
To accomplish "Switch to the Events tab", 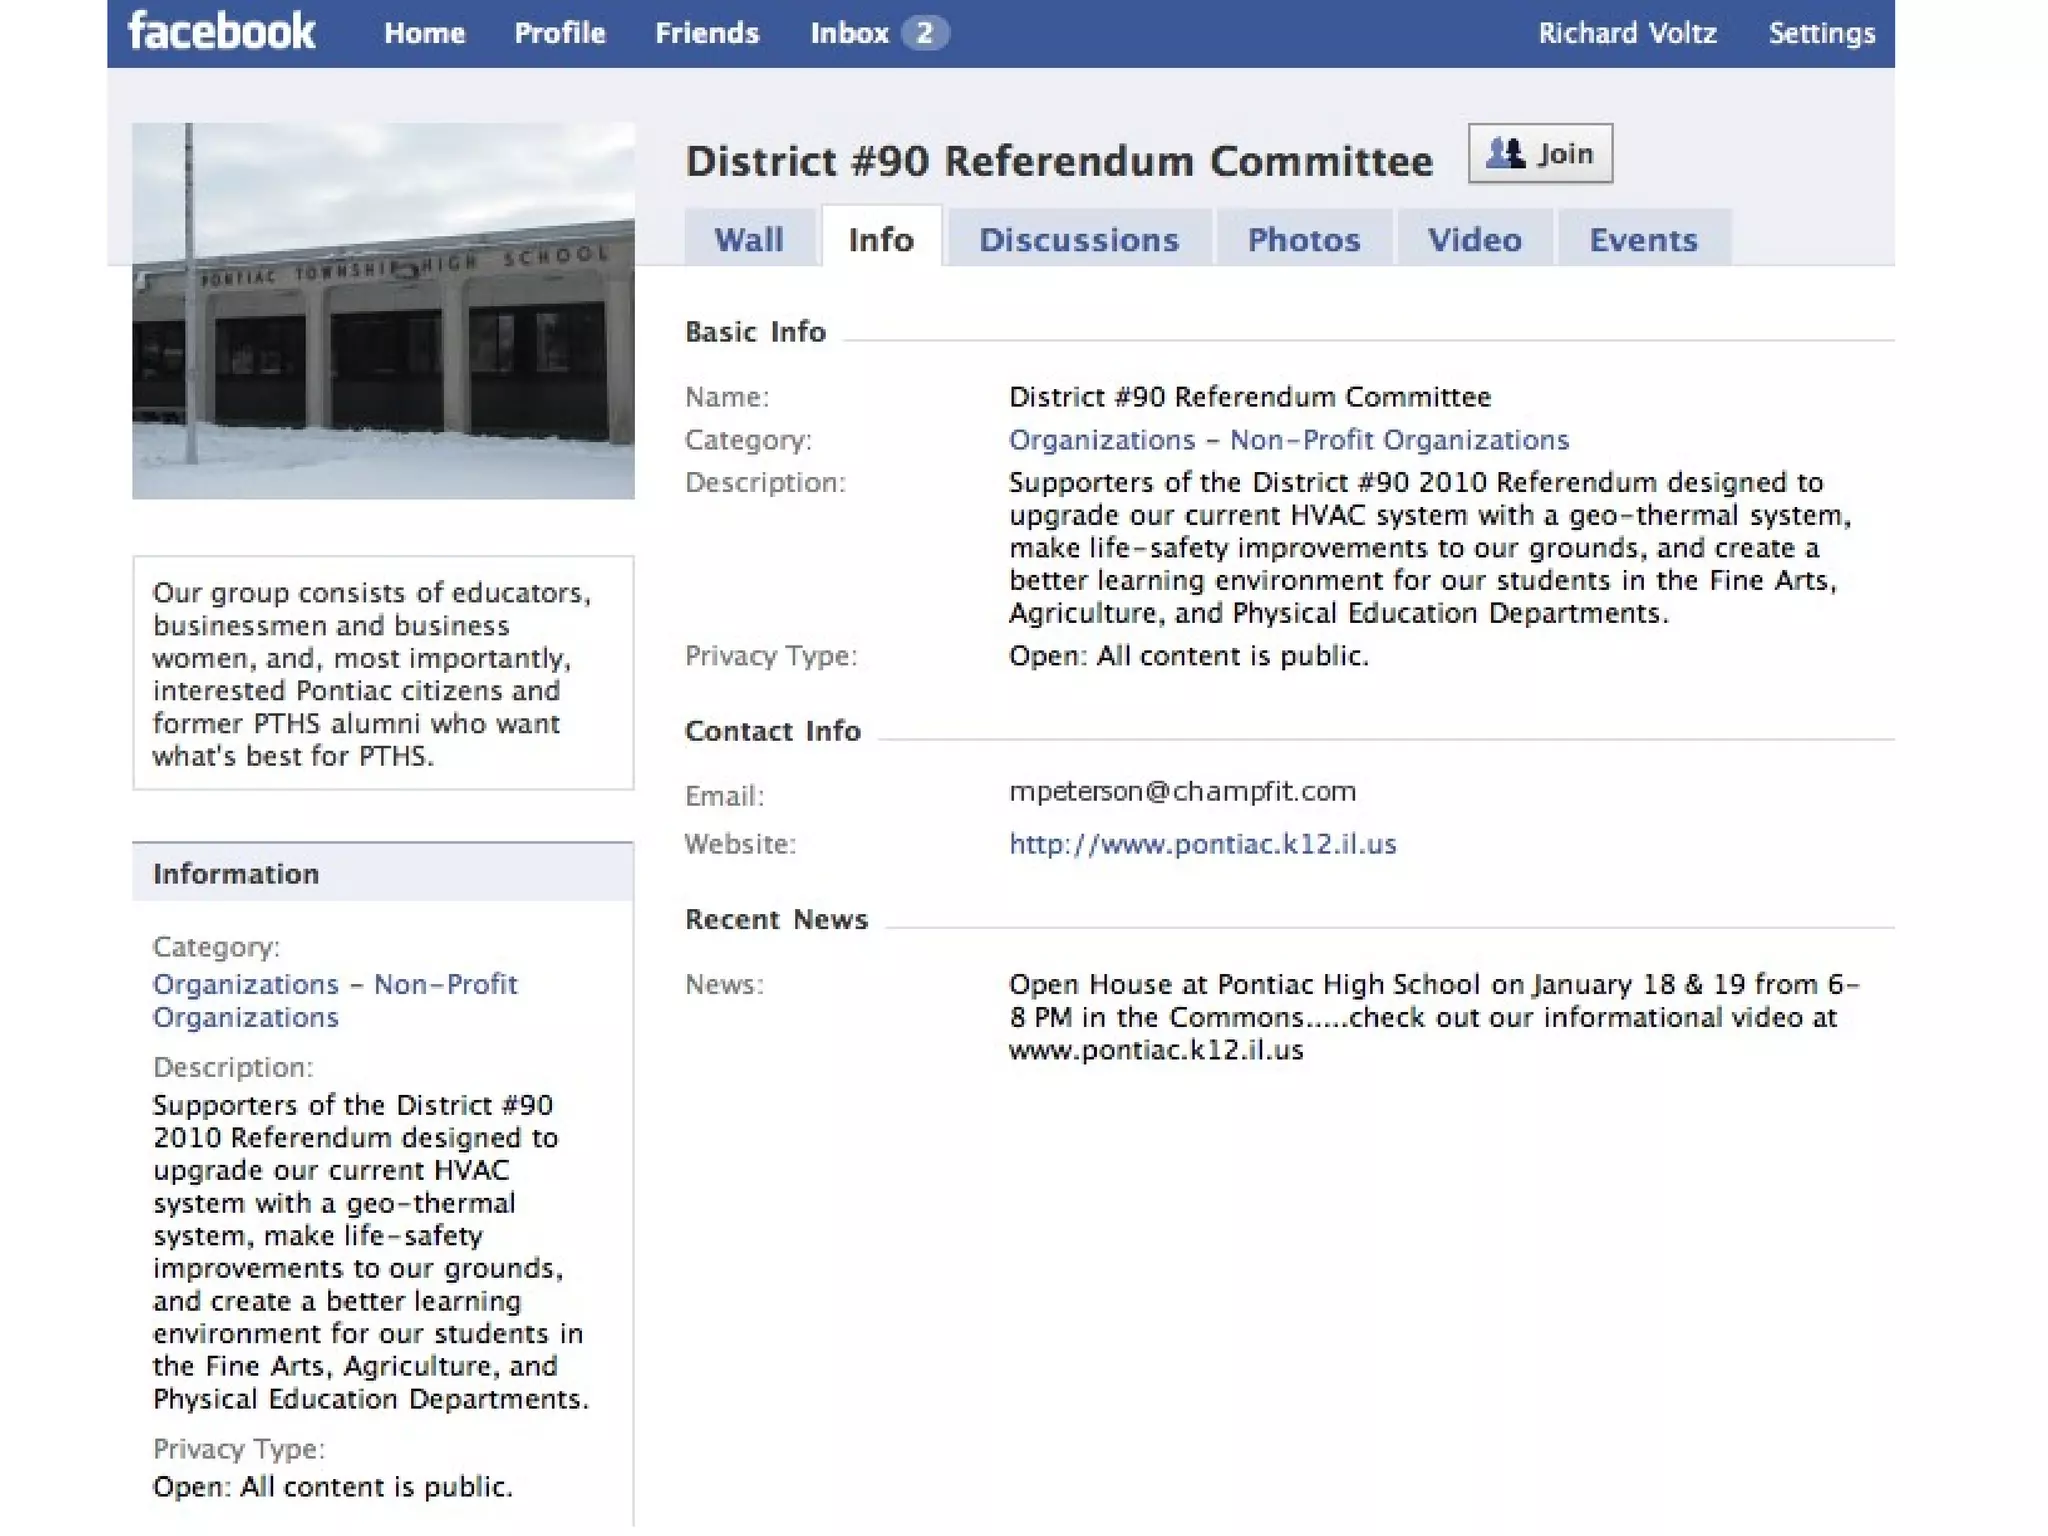I will click(x=1643, y=240).
